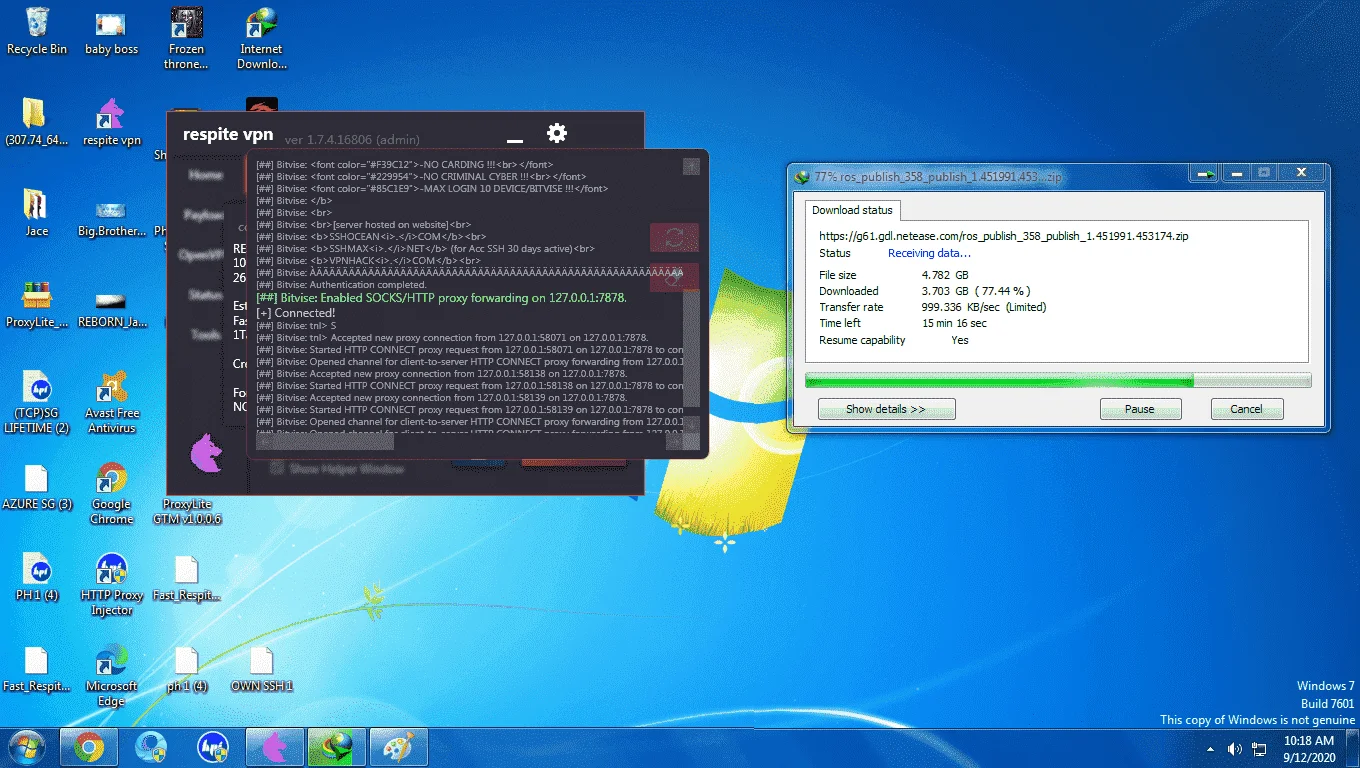Select ProxyLite GTM v1.0.0.6 desktop icon
The height and width of the screenshot is (768, 1360).
coord(187,510)
